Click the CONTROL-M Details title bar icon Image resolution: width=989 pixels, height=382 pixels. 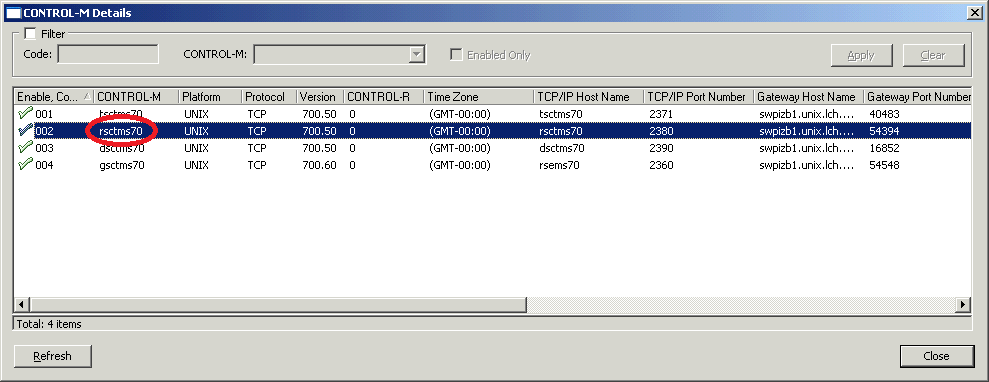coord(13,12)
